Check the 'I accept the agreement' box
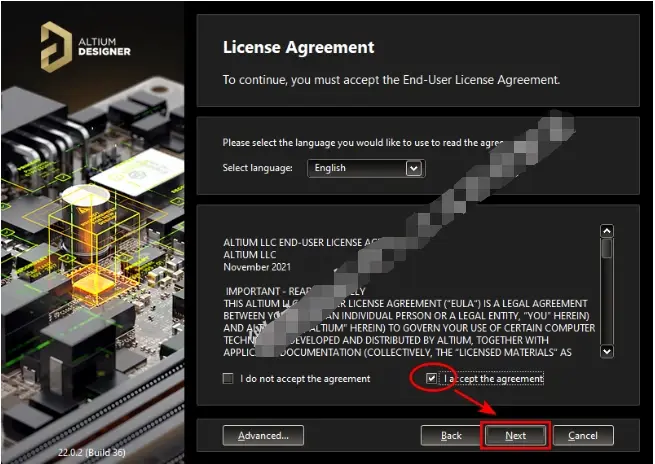This screenshot has height=464, width=655. click(431, 378)
